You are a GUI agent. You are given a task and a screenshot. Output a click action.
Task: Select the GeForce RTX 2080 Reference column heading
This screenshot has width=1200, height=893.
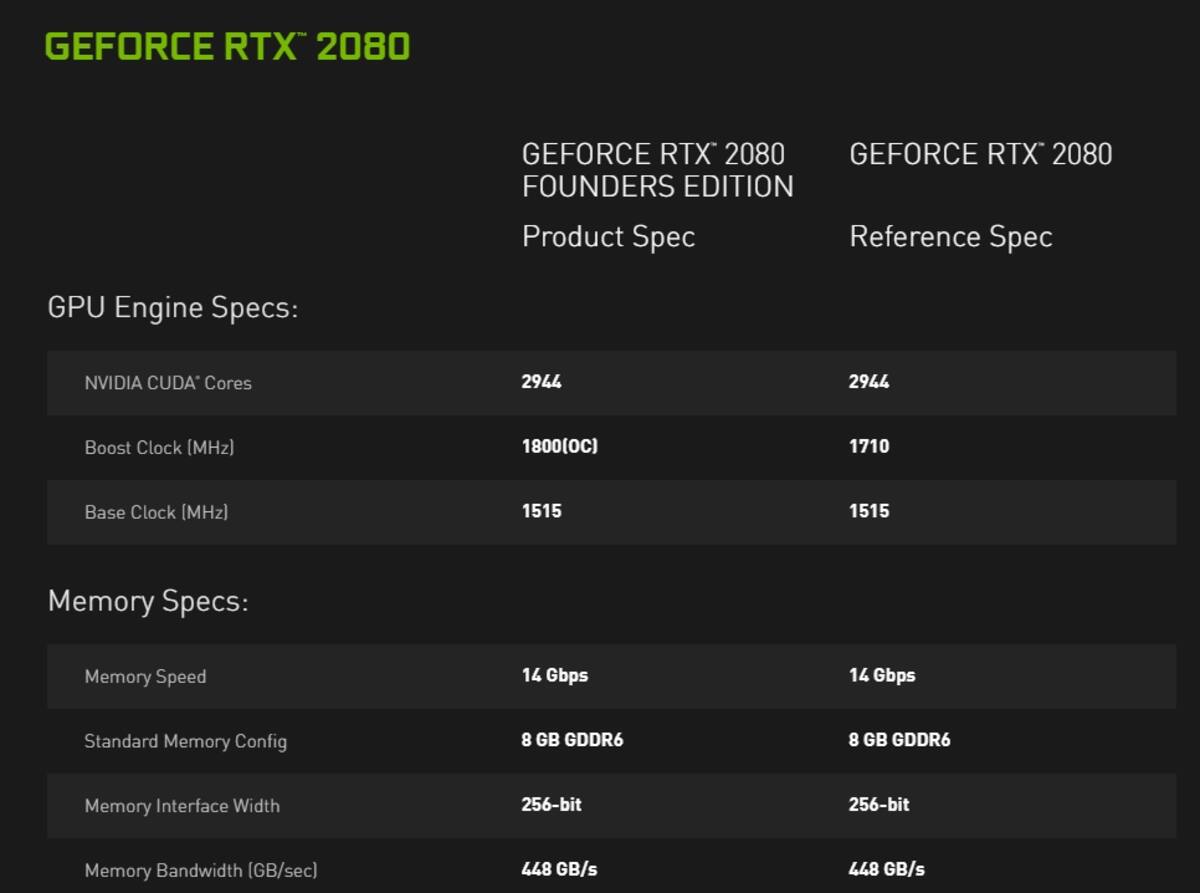coord(981,154)
